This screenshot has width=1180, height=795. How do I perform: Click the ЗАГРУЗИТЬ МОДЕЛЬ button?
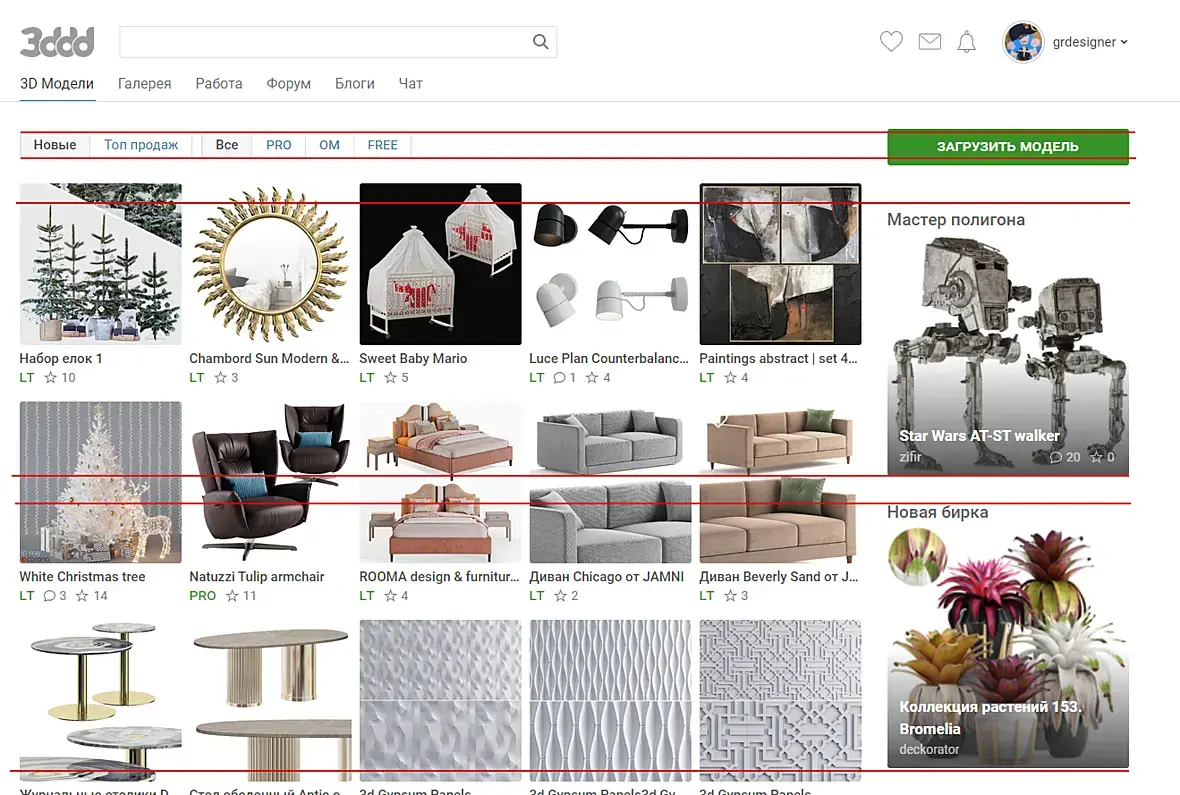1008,146
